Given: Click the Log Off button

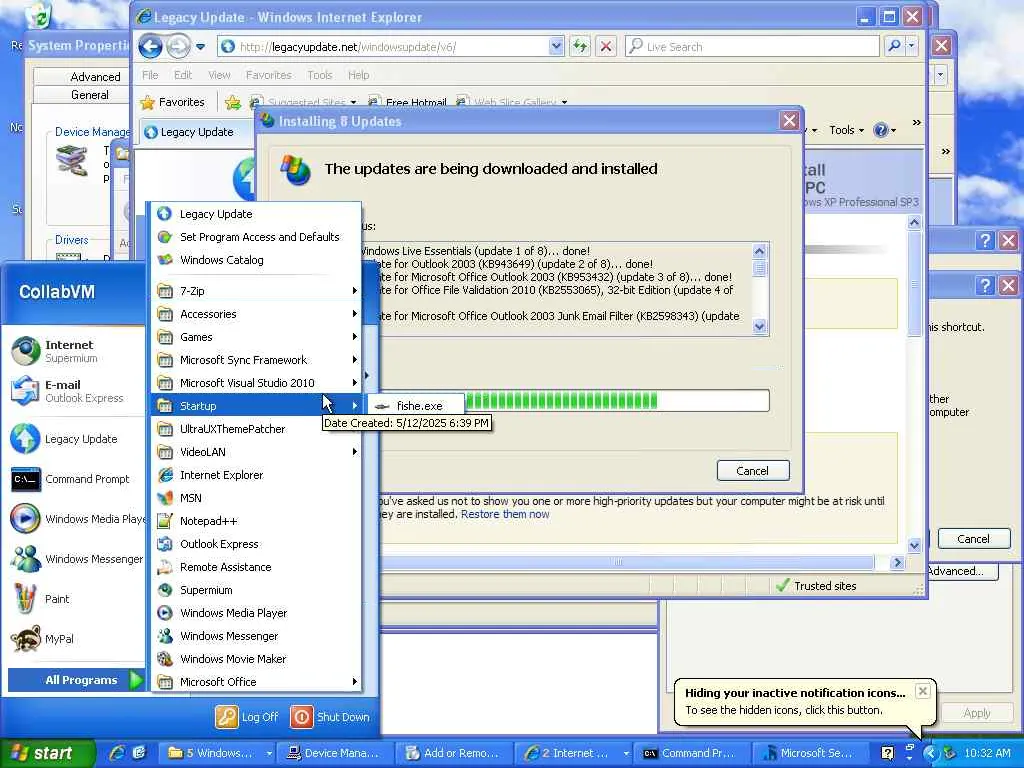Looking at the screenshot, I should click(x=247, y=716).
